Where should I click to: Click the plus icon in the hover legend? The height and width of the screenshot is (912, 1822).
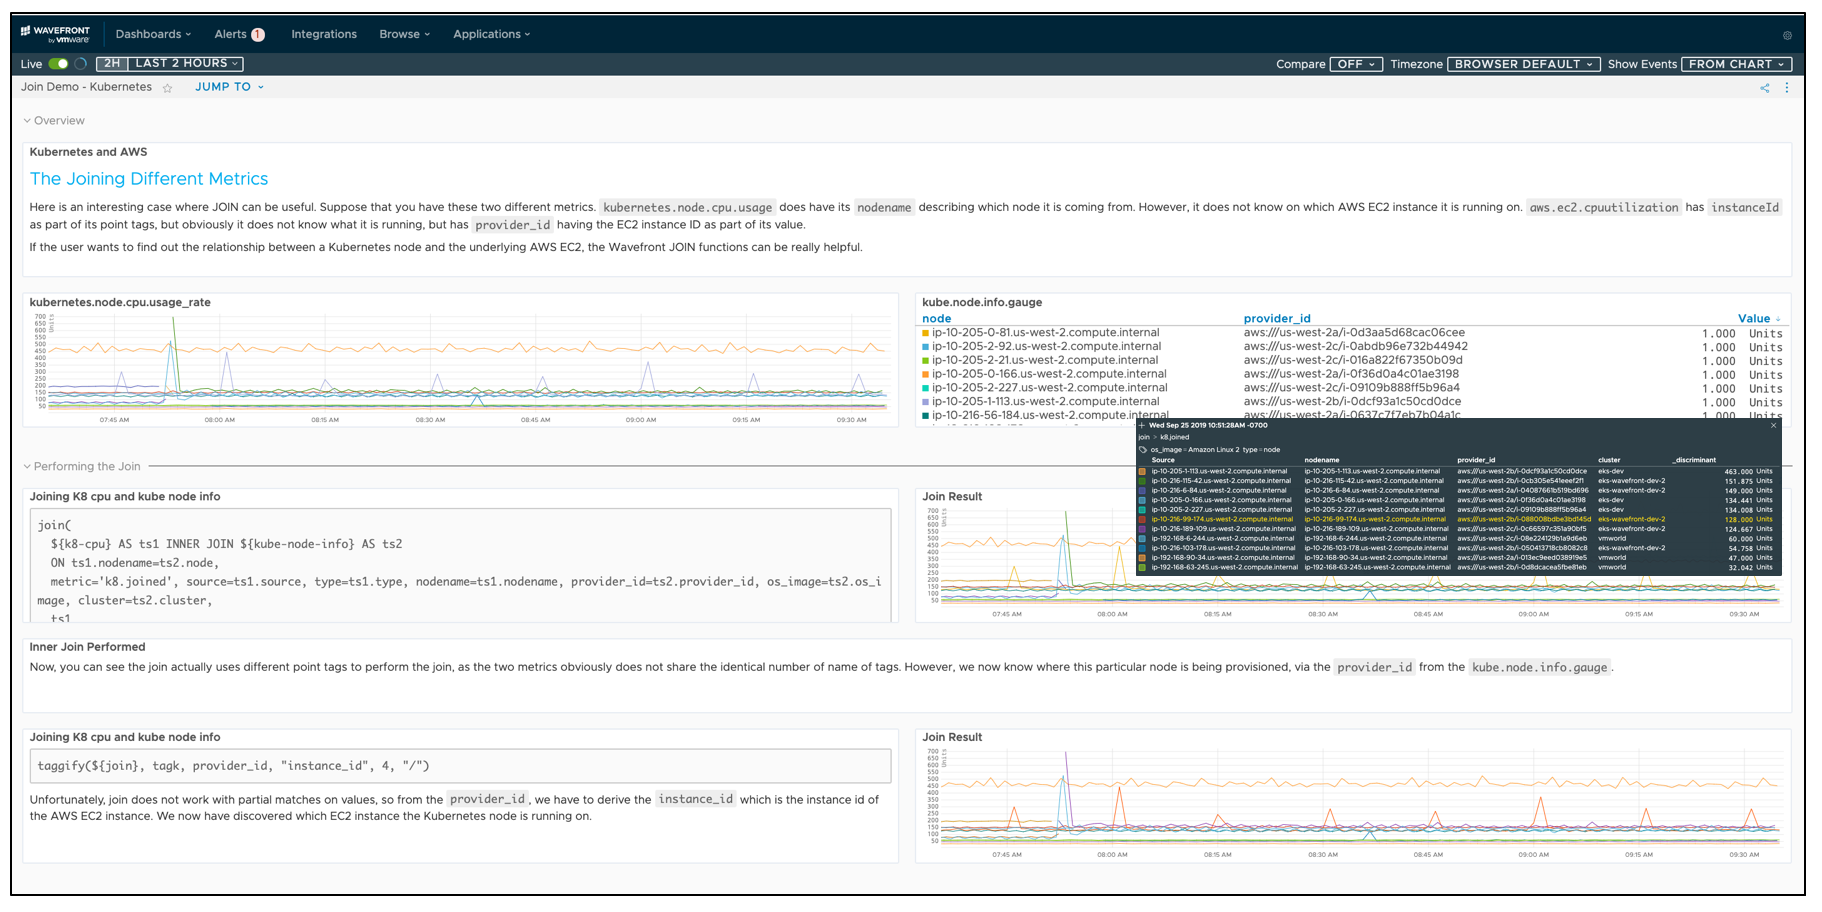[x=1142, y=425]
